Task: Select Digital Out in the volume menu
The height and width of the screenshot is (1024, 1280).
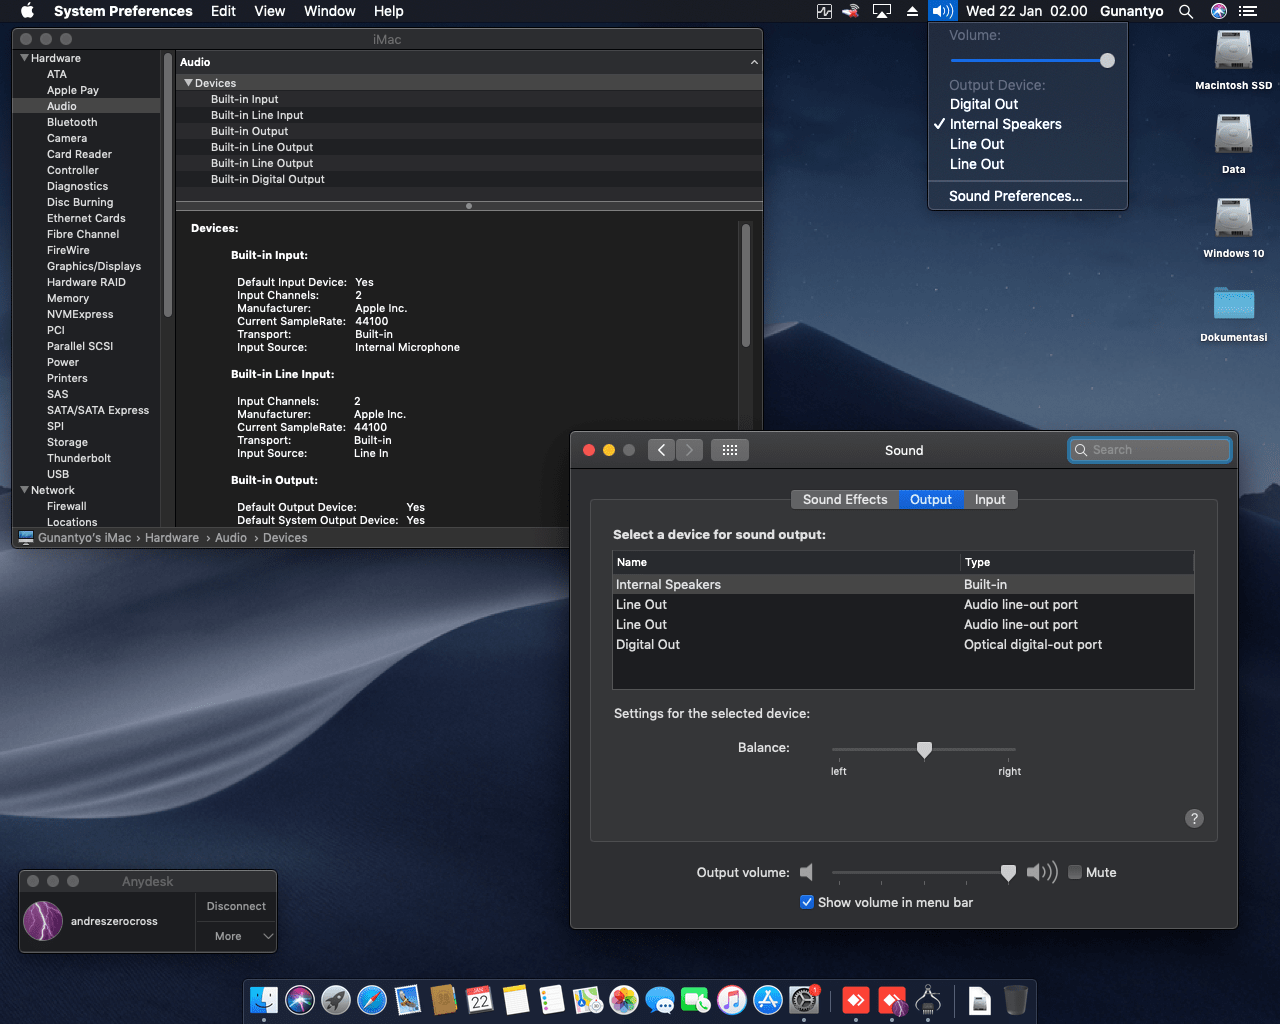Action: (984, 104)
